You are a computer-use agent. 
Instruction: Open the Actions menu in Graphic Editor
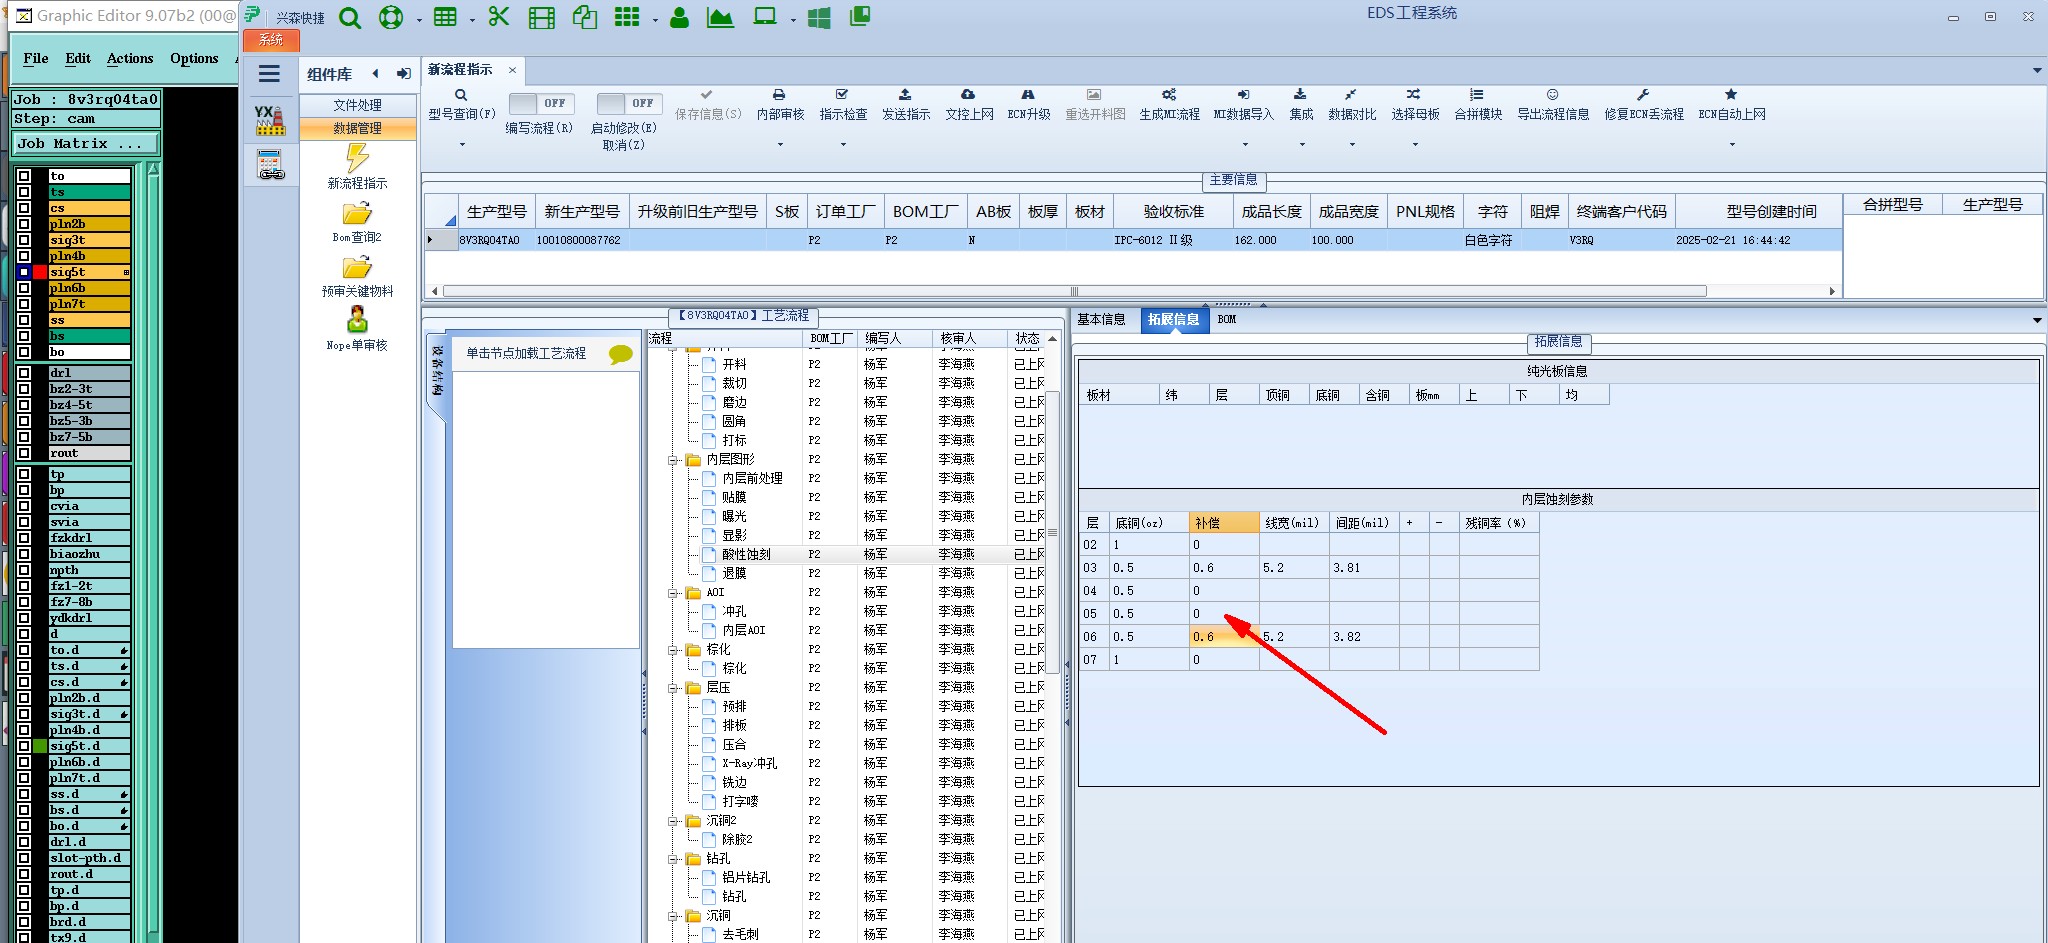click(130, 58)
